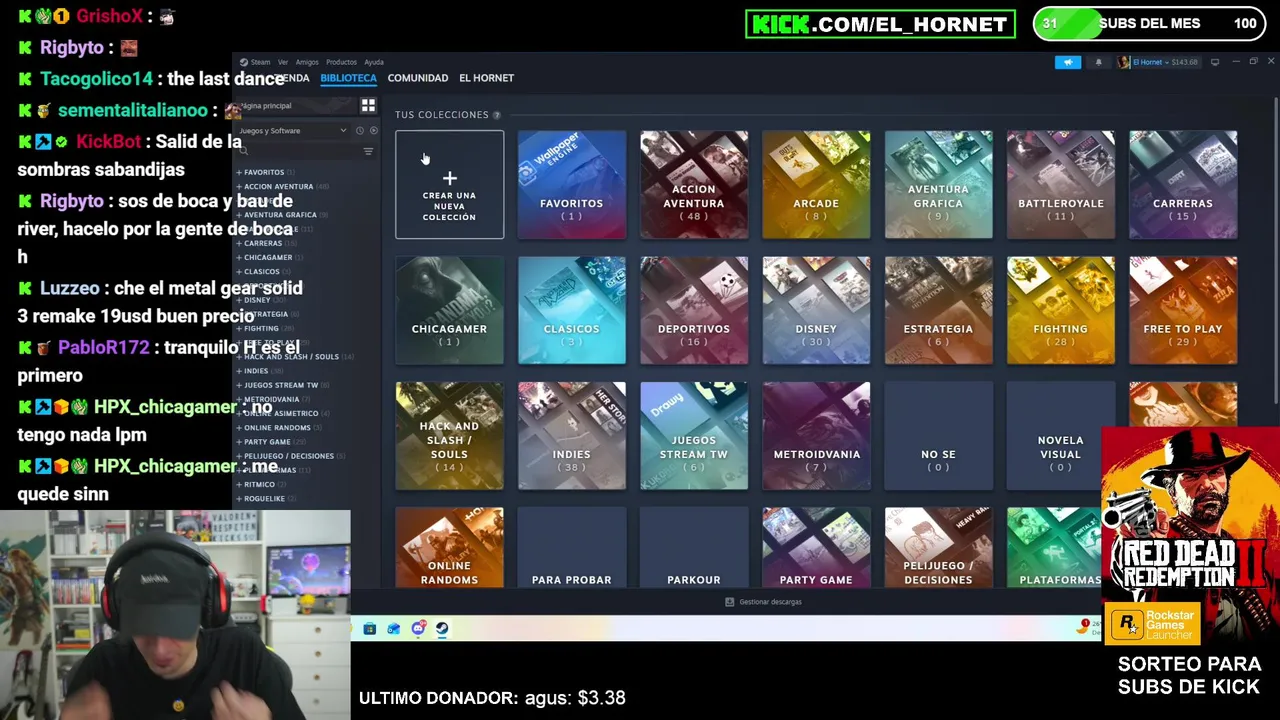
Task: Click the recent activity clock icon
Action: 360,131
